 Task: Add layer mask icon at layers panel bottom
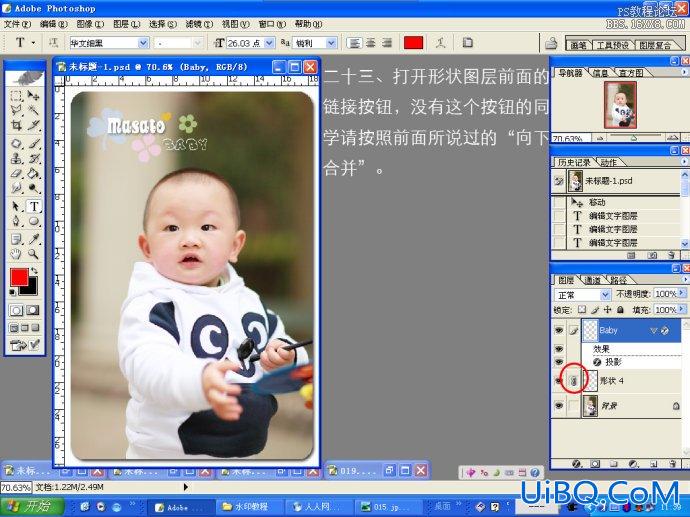[595, 464]
